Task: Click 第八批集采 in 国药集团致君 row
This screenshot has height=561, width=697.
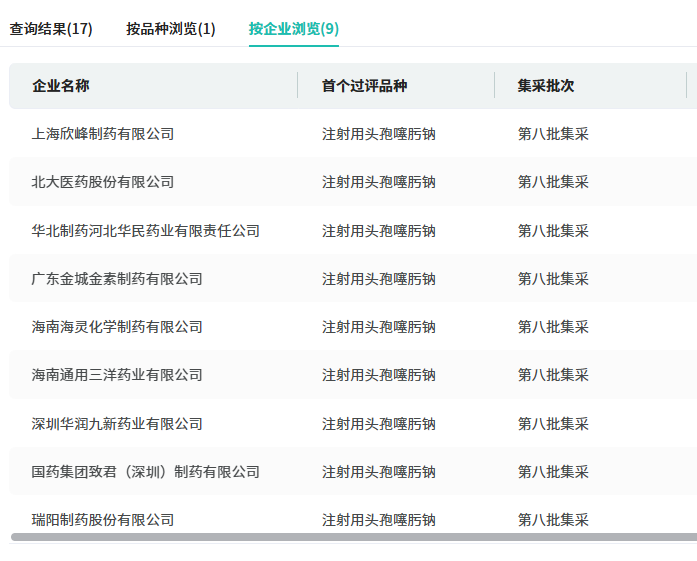Action: pyautogui.click(x=553, y=472)
